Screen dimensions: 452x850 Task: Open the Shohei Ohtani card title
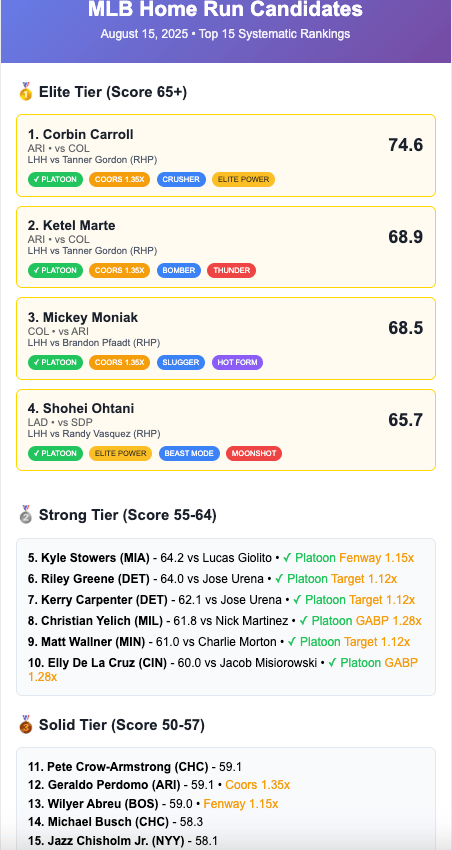(x=81, y=408)
